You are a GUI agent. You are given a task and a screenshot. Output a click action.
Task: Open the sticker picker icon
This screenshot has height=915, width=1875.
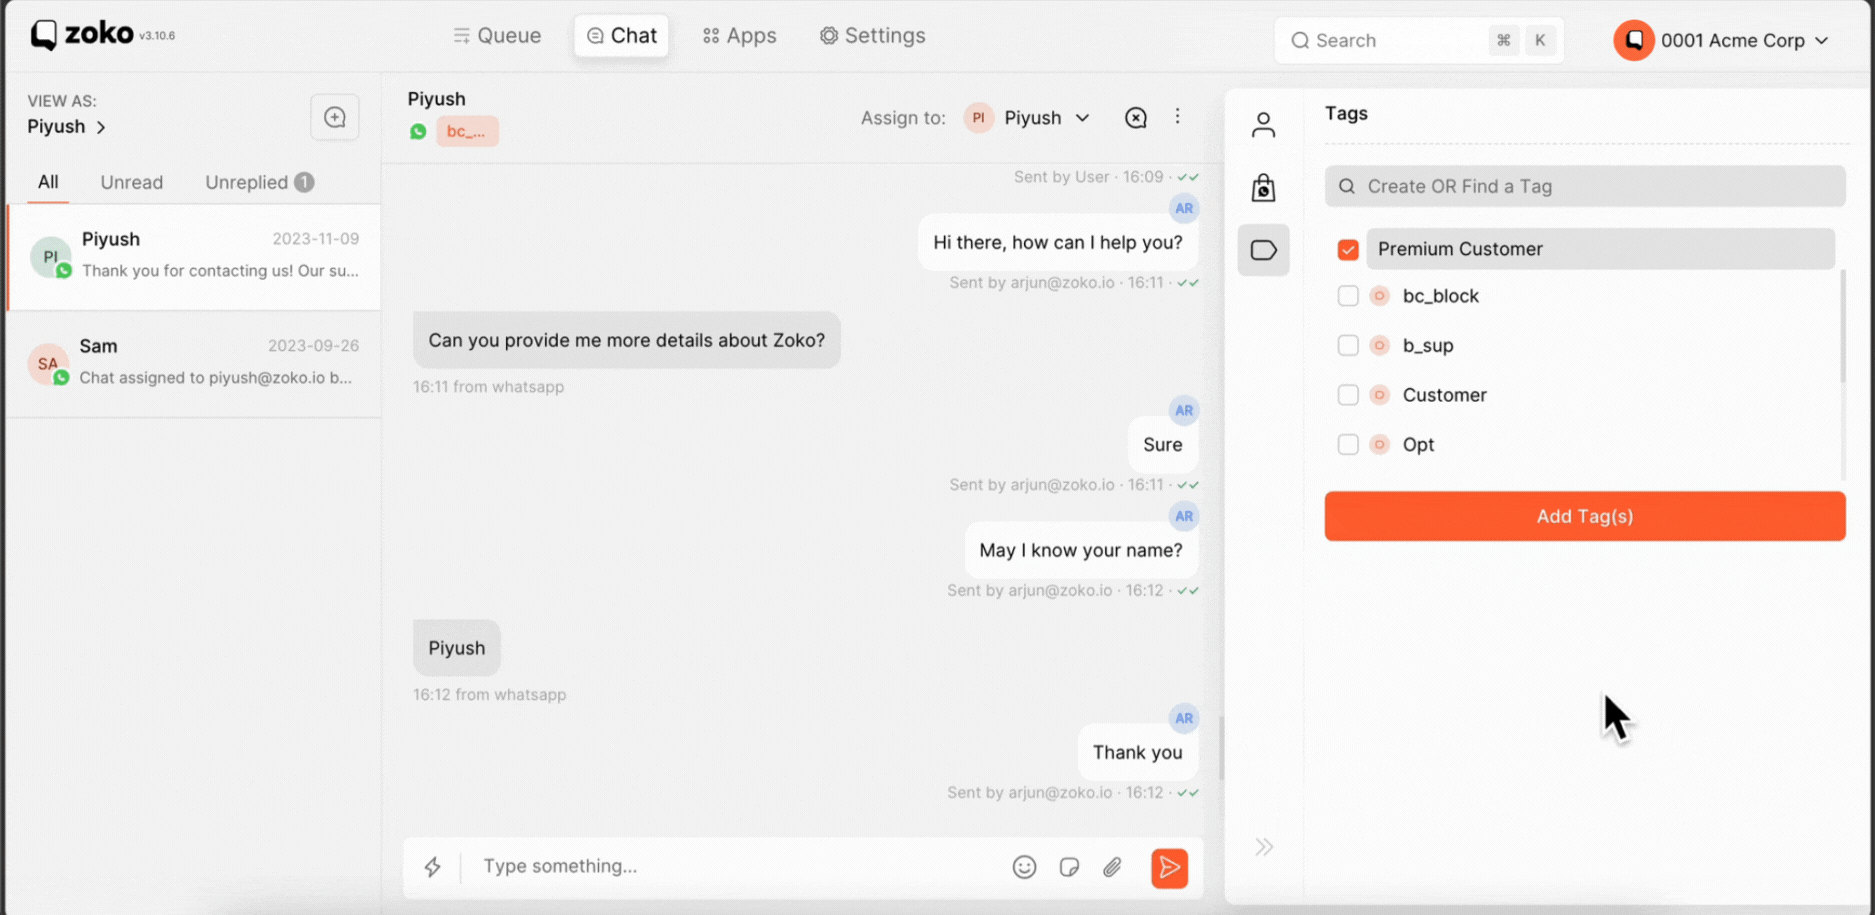tap(1069, 867)
